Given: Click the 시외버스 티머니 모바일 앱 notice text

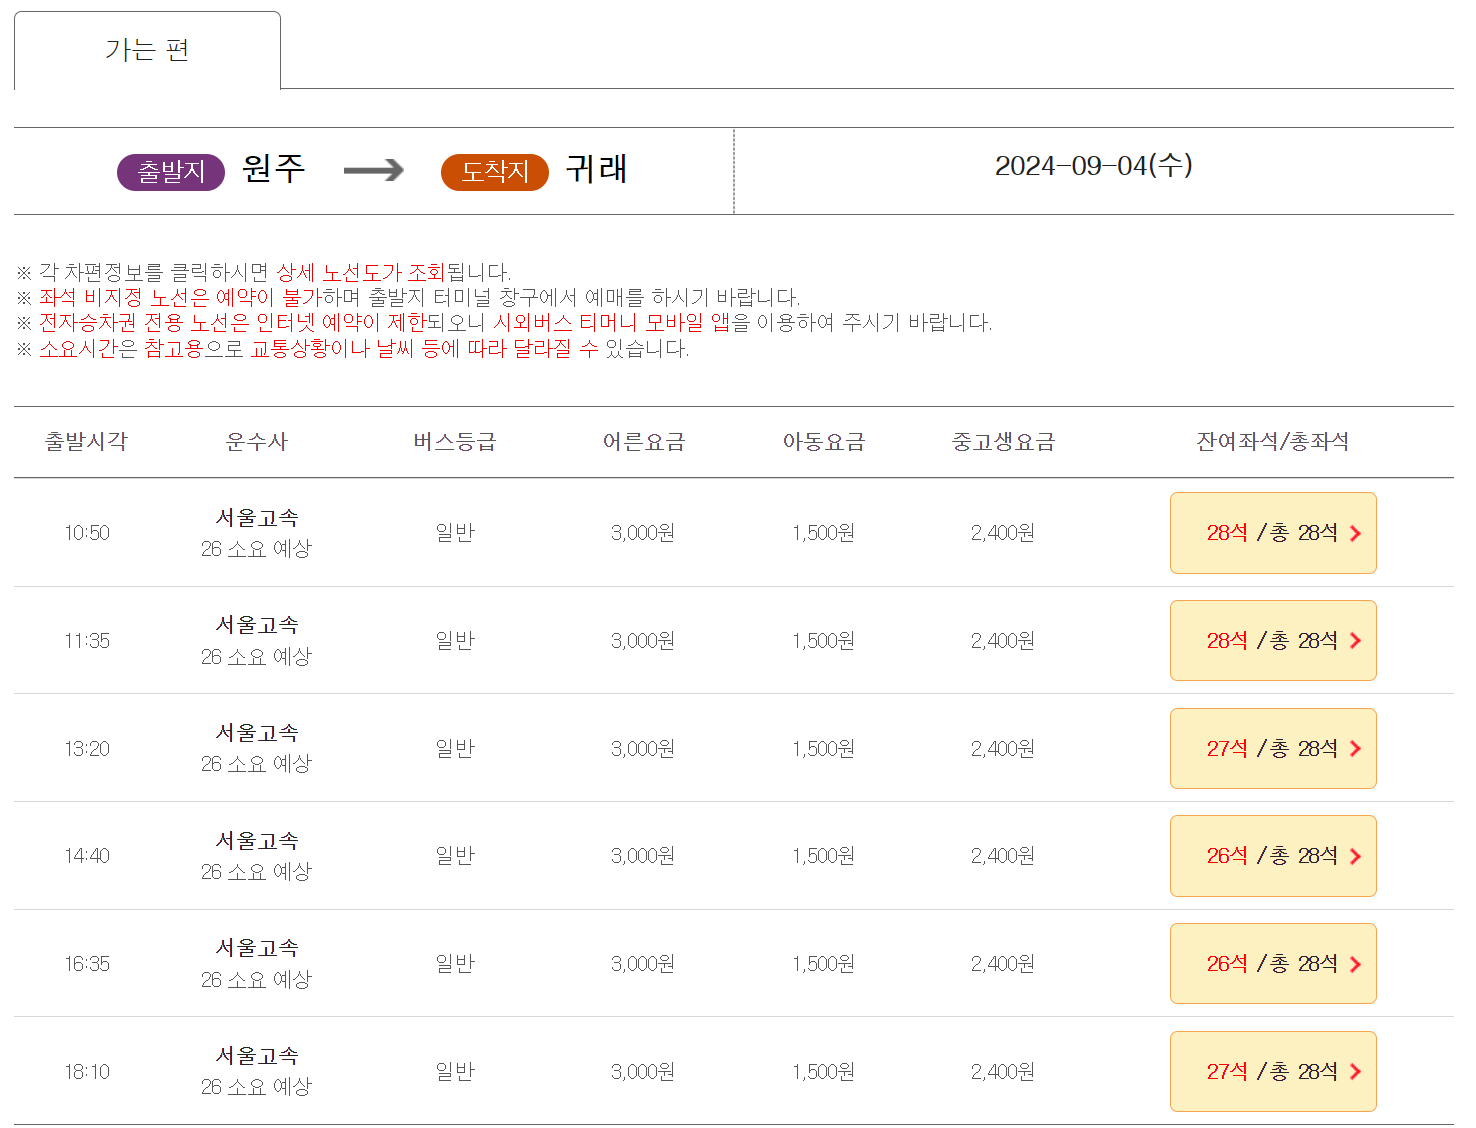Looking at the screenshot, I should click(x=612, y=323).
